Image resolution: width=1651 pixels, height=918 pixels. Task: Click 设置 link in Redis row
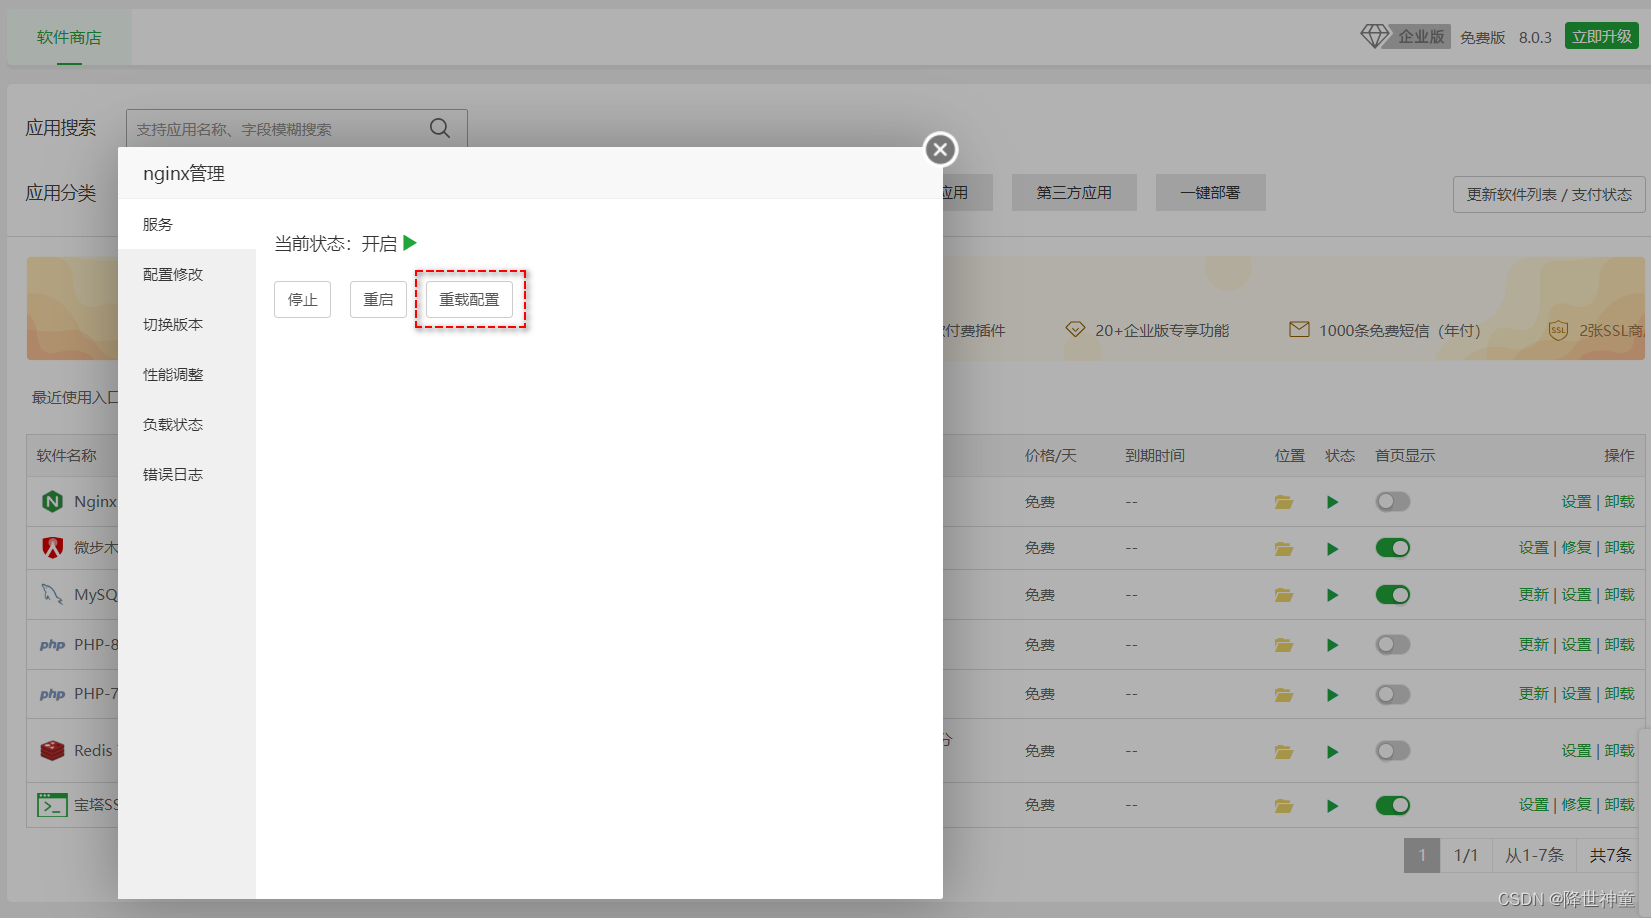click(x=1576, y=750)
